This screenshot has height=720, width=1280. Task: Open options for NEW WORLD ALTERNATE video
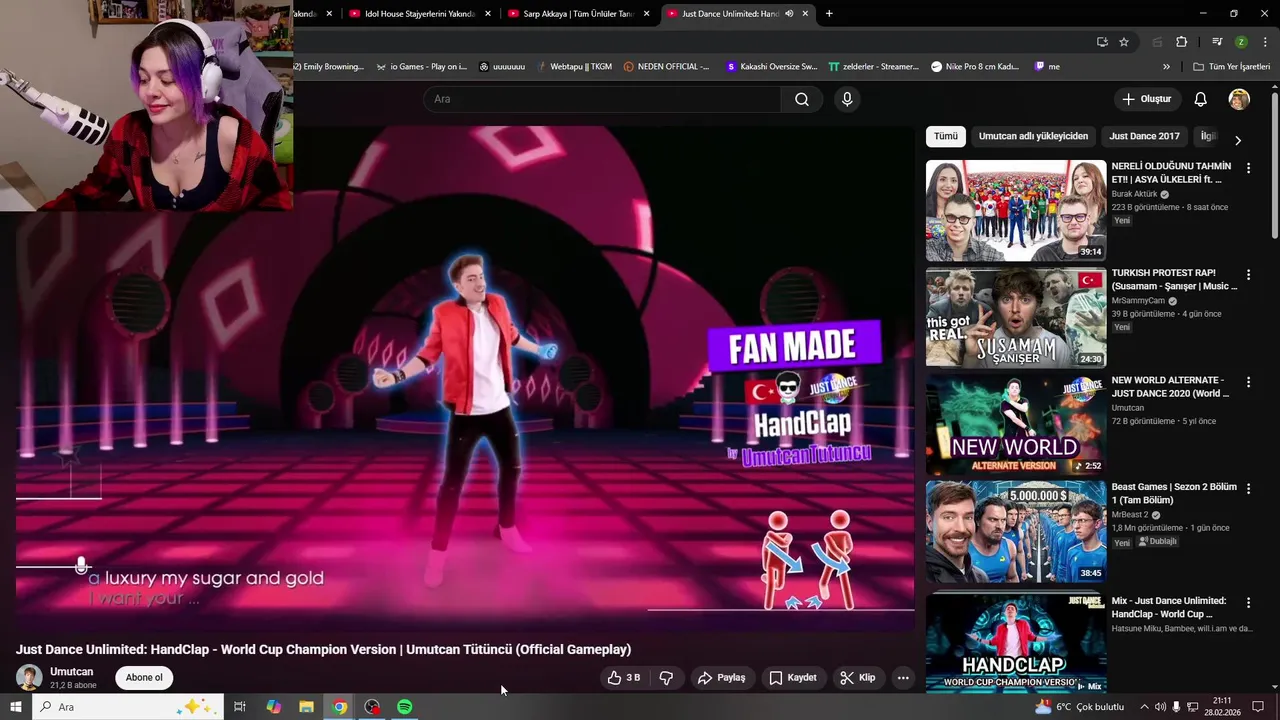[1248, 382]
